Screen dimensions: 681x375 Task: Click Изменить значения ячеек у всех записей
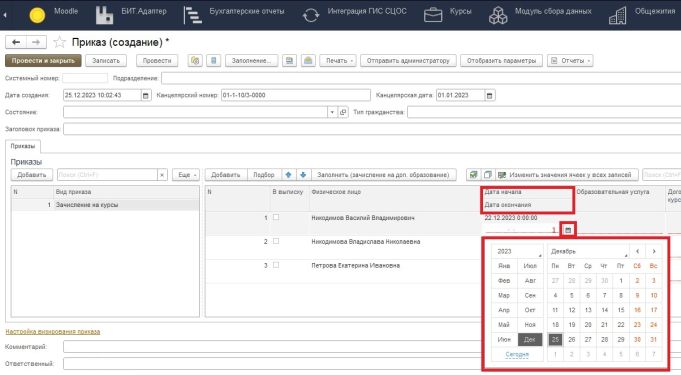click(x=567, y=175)
